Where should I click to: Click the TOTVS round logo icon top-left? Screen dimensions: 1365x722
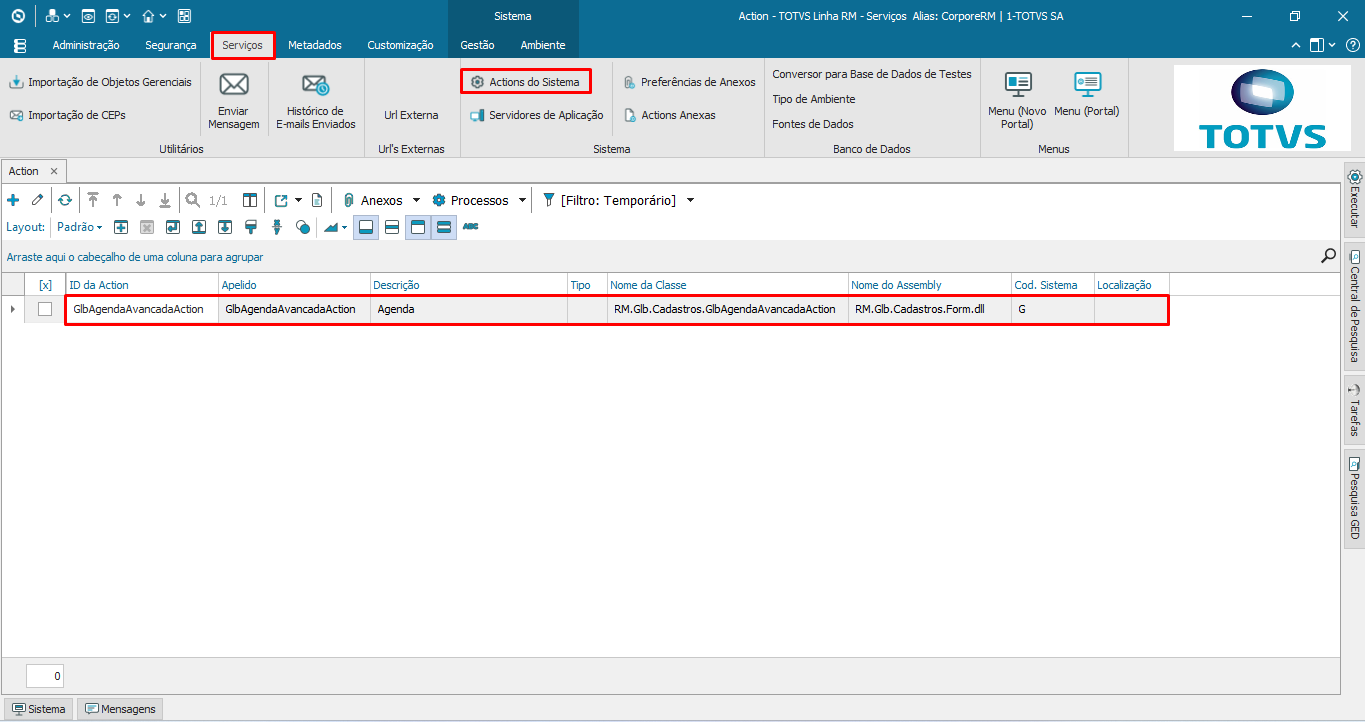click(17, 16)
